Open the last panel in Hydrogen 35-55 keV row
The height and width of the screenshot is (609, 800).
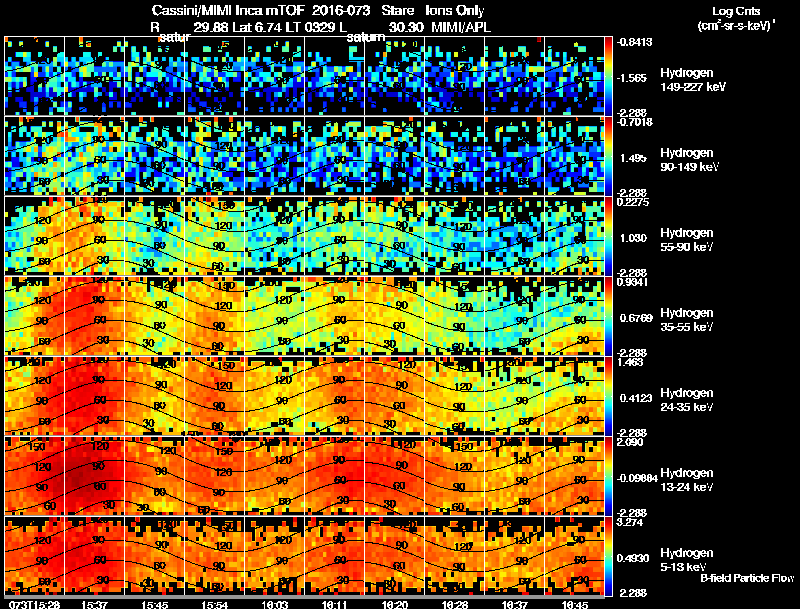[574, 316]
